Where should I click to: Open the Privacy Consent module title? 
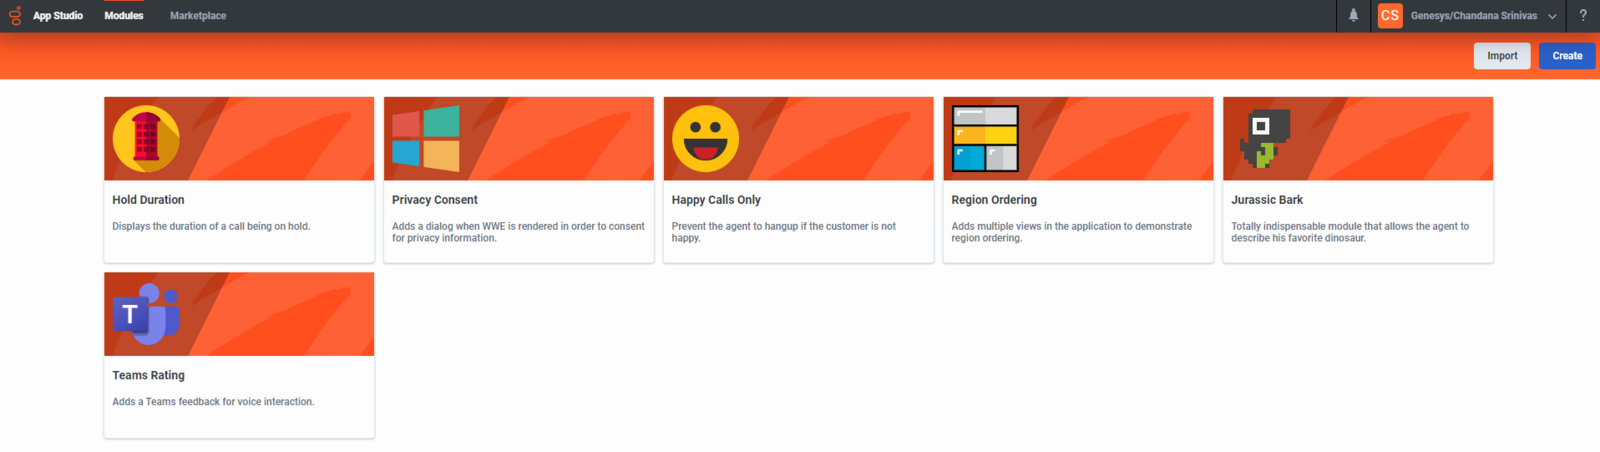pos(435,200)
